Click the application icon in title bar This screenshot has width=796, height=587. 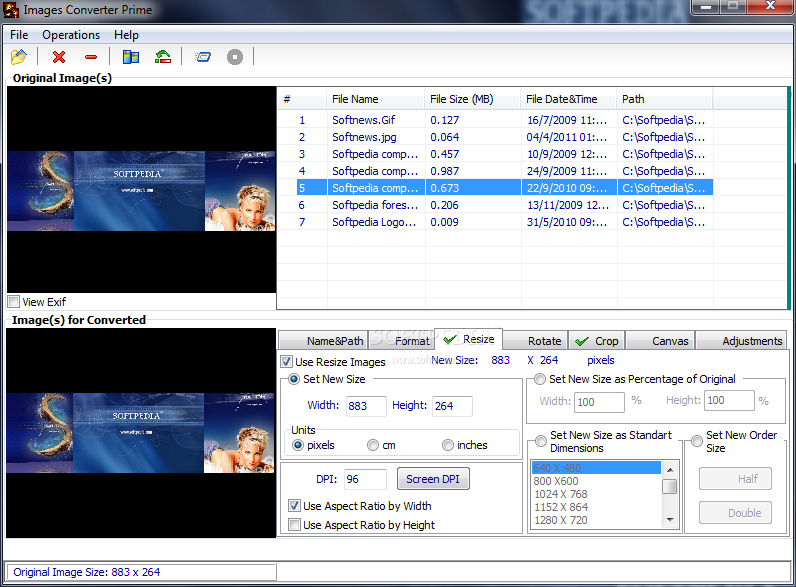point(11,10)
